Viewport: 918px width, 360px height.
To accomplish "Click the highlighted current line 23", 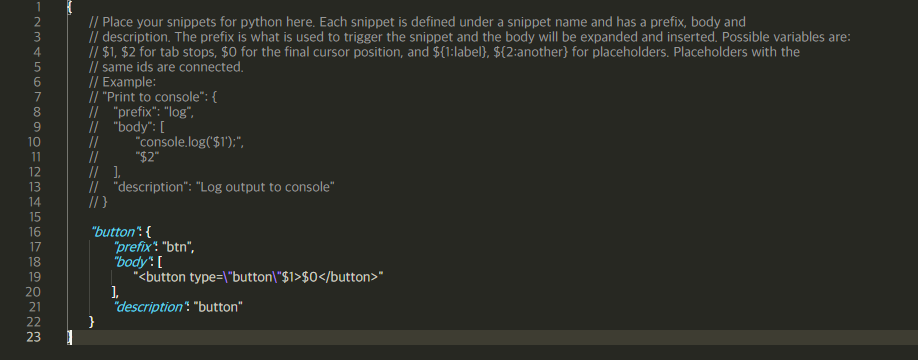I will (x=492, y=337).
